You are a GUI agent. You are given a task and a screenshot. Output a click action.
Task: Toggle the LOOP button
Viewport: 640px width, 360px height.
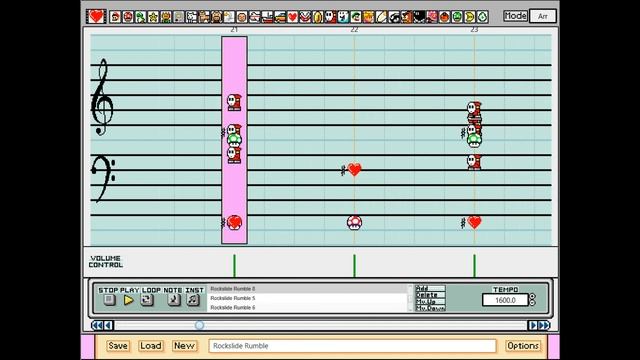coord(147,300)
